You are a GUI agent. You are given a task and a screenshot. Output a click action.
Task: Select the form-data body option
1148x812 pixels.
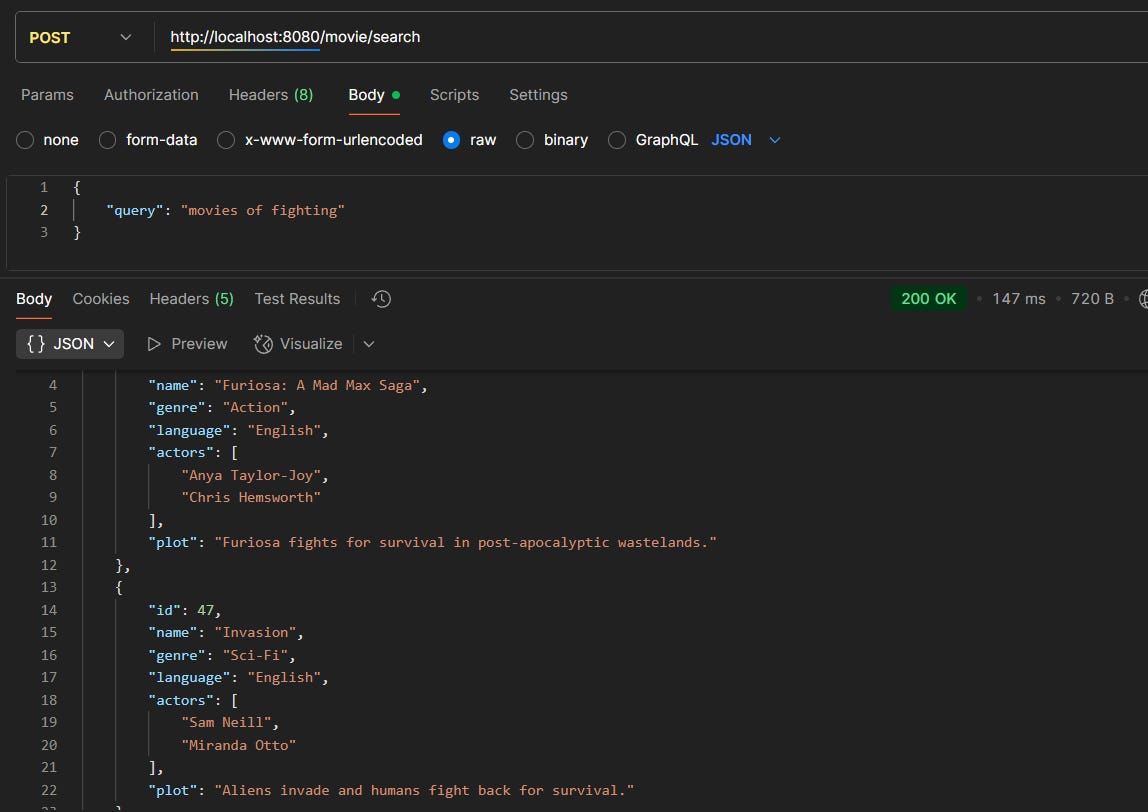coord(106,140)
